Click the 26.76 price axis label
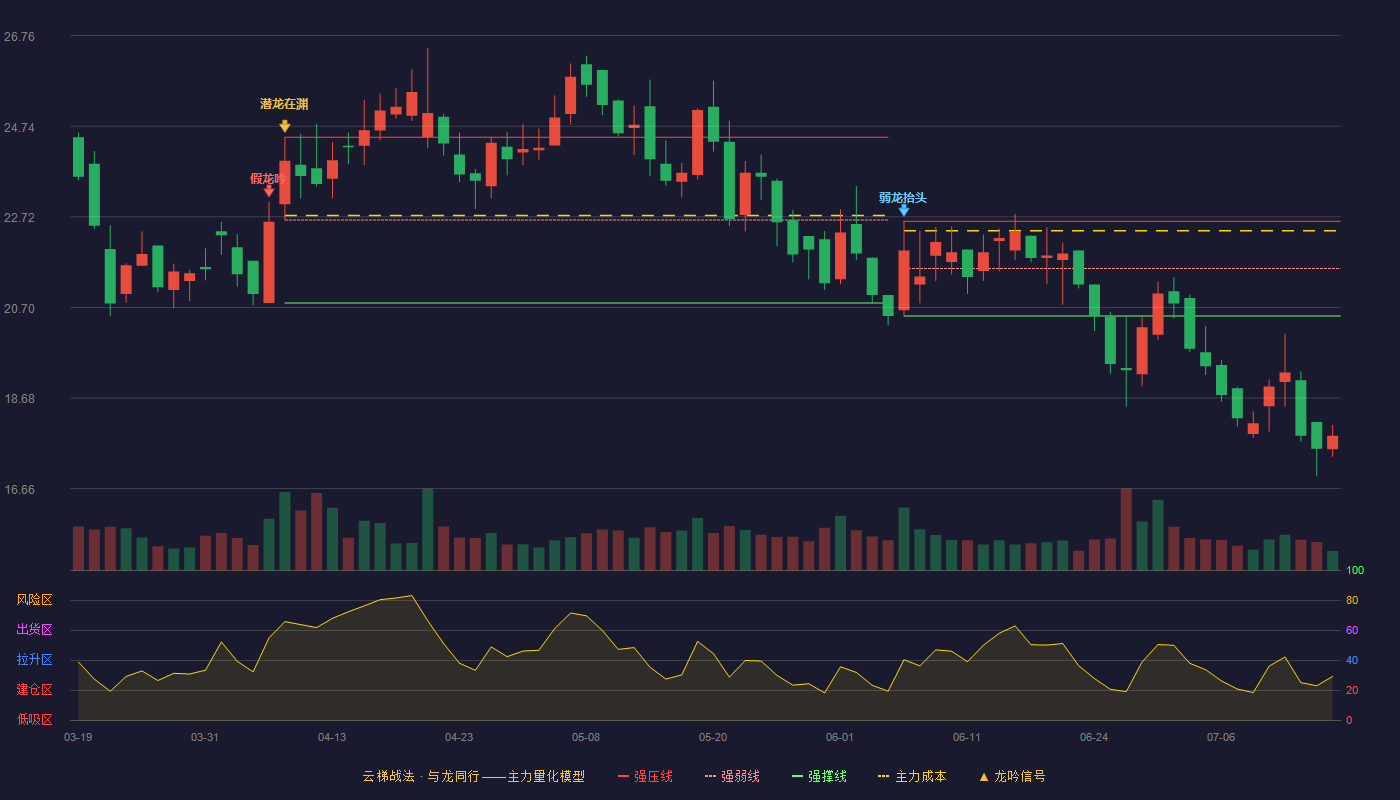The height and width of the screenshot is (800, 1400). [x=19, y=37]
